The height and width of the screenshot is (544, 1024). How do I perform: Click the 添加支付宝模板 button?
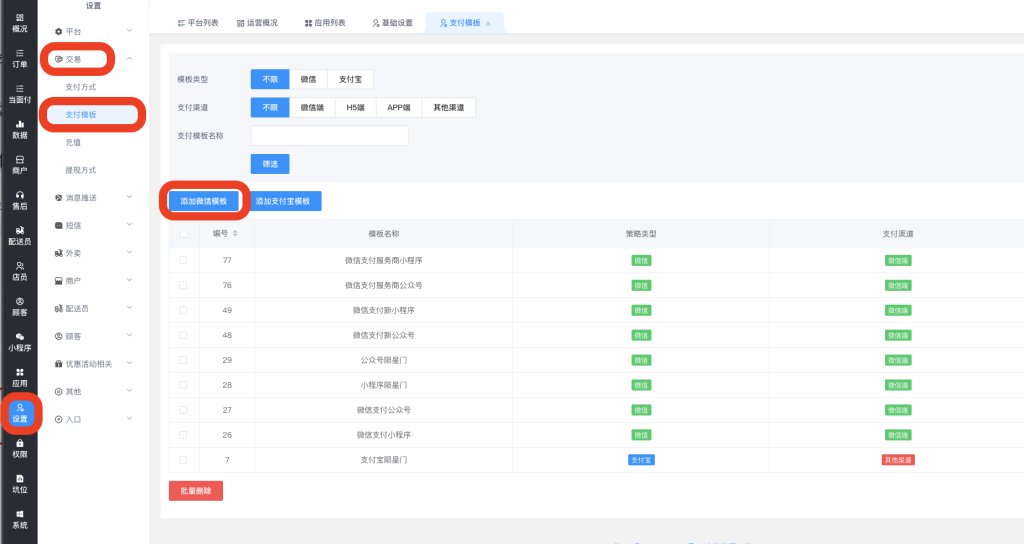point(285,201)
